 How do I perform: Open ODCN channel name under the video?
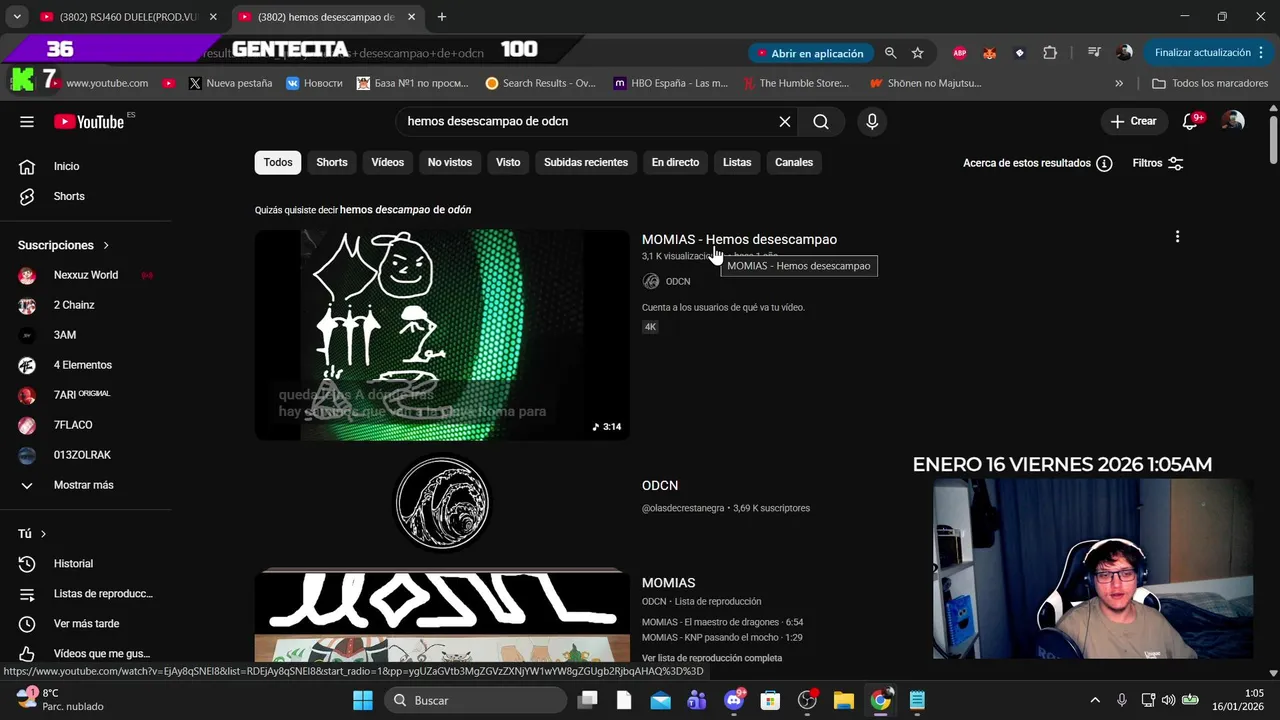pos(678,281)
